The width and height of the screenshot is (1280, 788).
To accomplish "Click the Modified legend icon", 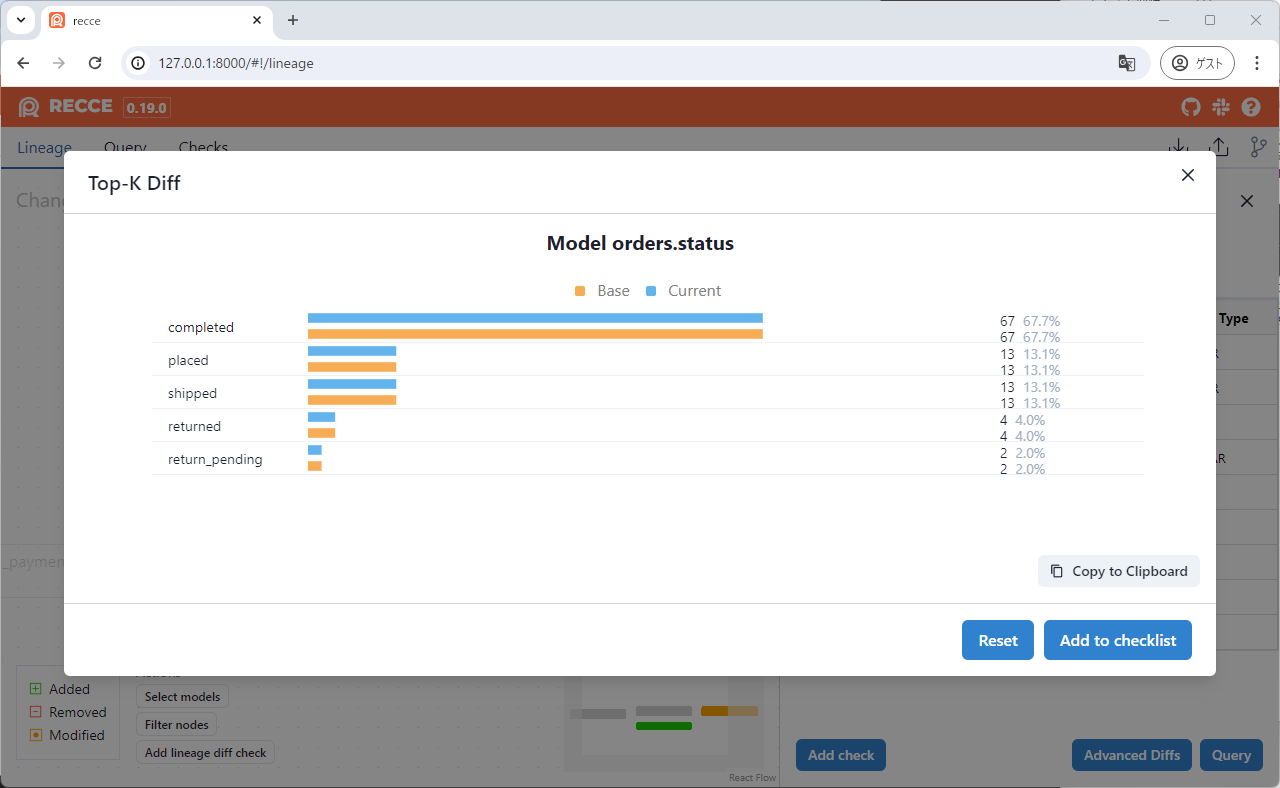I will click(35, 735).
